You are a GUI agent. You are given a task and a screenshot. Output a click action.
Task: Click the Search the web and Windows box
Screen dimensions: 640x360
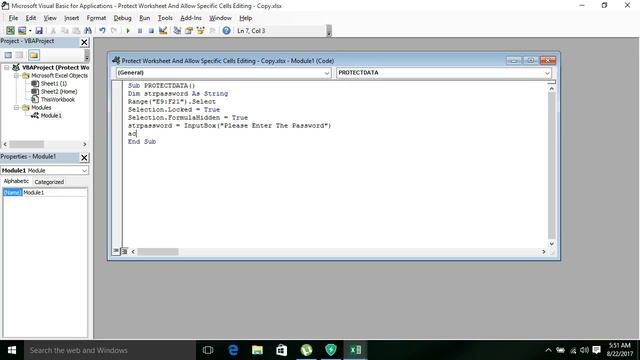pos(110,350)
